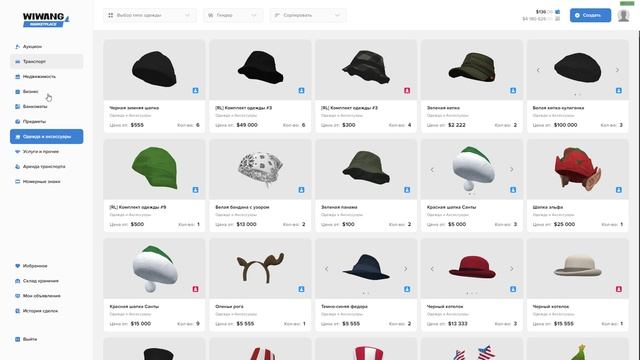The image size is (640, 360).
Task: Click the $13 000 price text
Action: (247, 224)
